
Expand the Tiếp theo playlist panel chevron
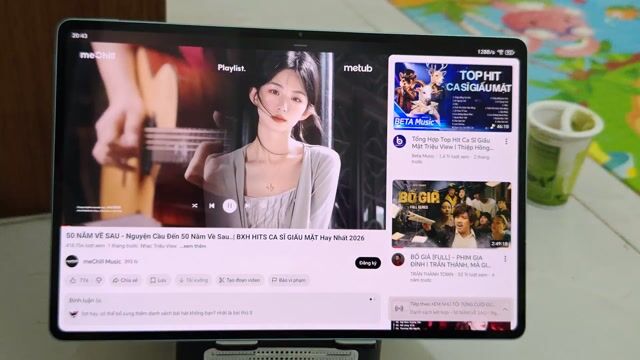click(505, 309)
